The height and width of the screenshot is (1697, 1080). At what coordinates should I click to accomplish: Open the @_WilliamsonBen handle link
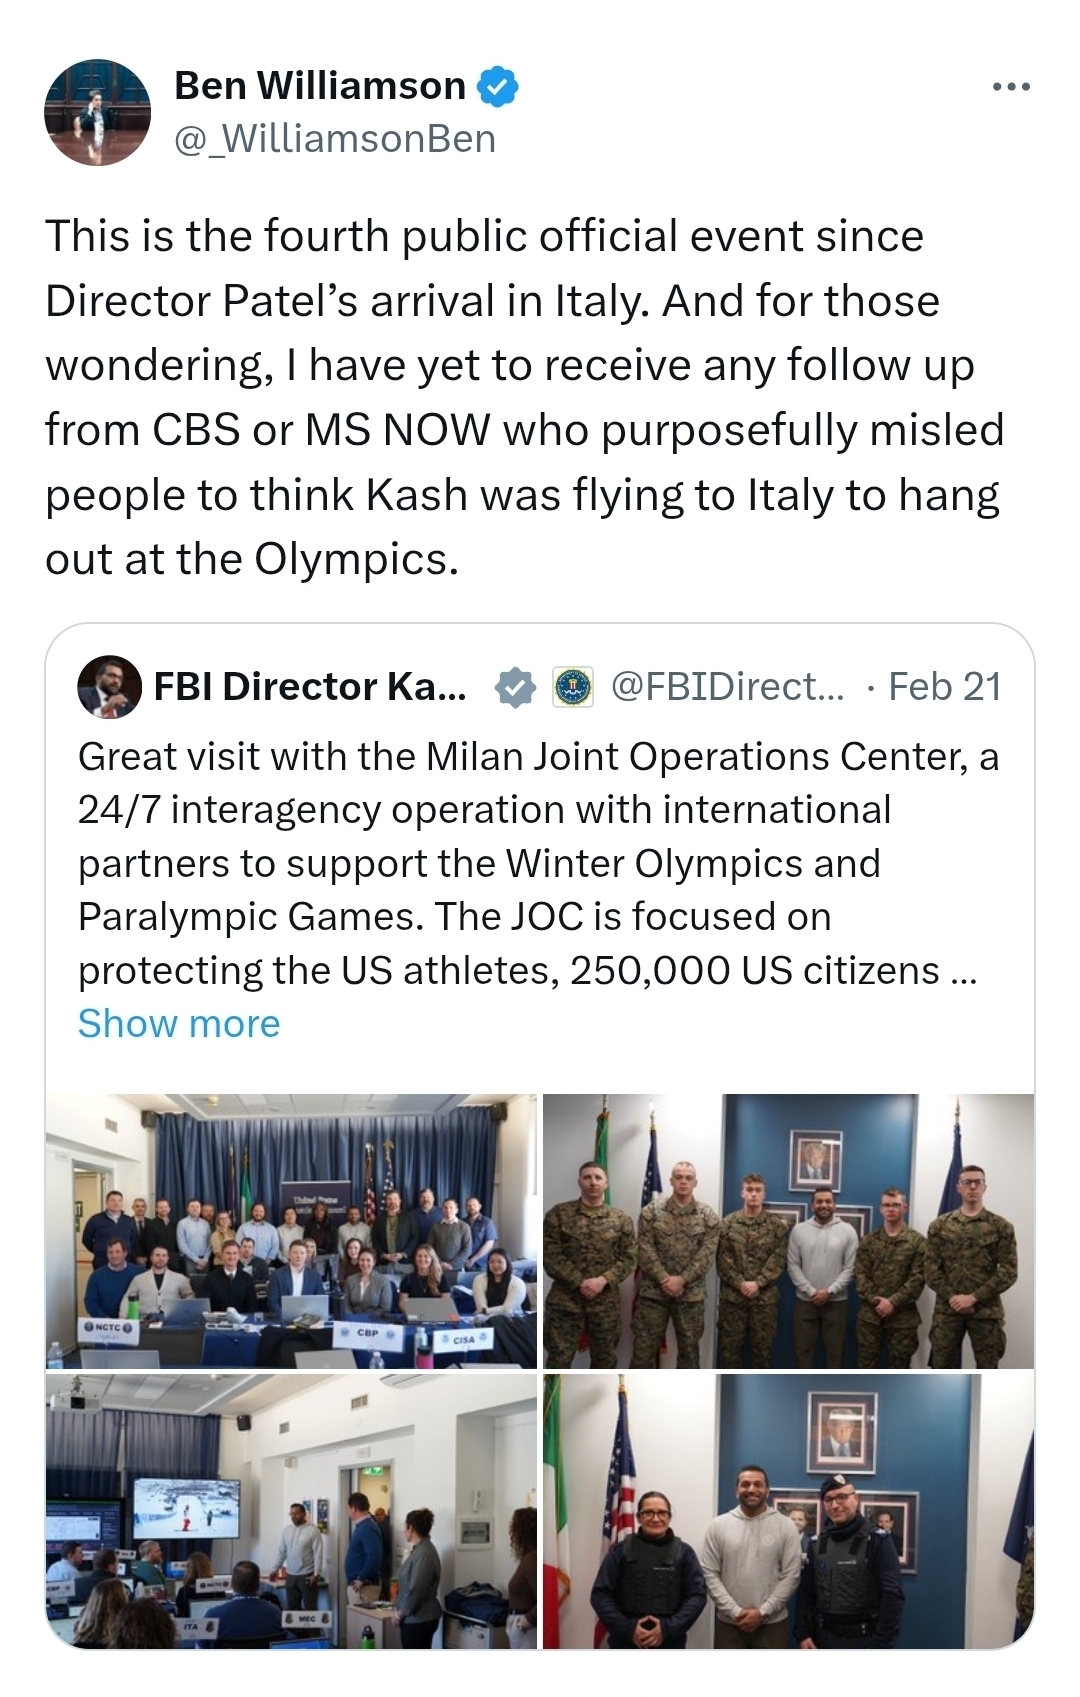(335, 139)
